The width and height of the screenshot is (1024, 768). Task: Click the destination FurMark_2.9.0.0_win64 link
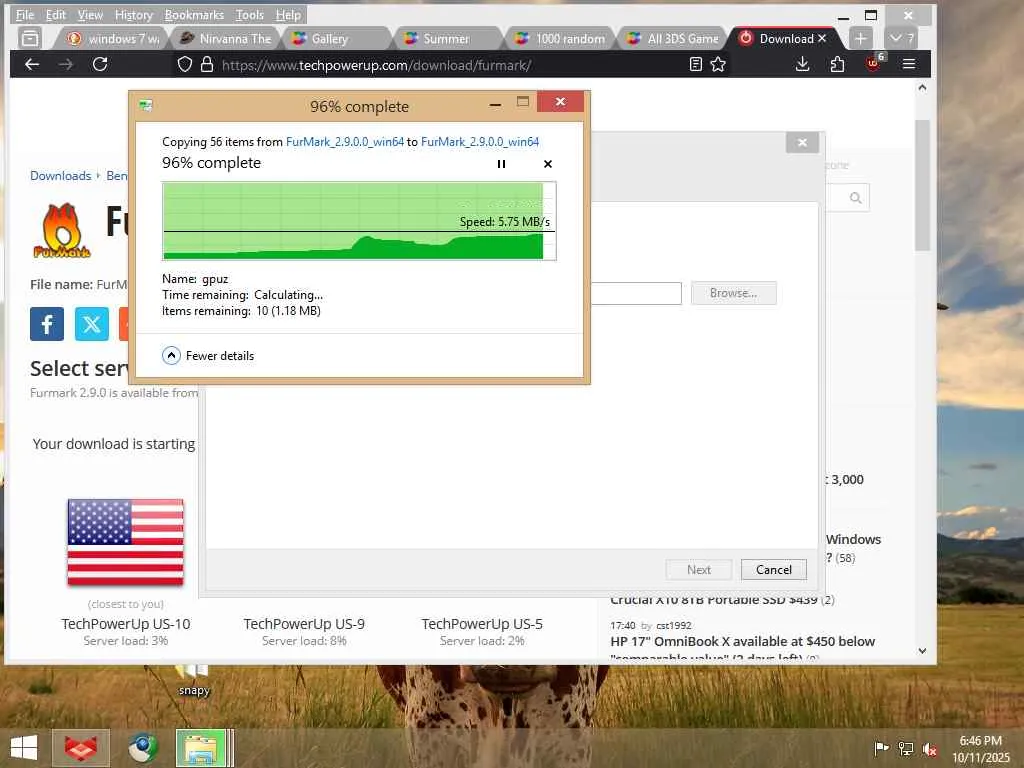480,142
